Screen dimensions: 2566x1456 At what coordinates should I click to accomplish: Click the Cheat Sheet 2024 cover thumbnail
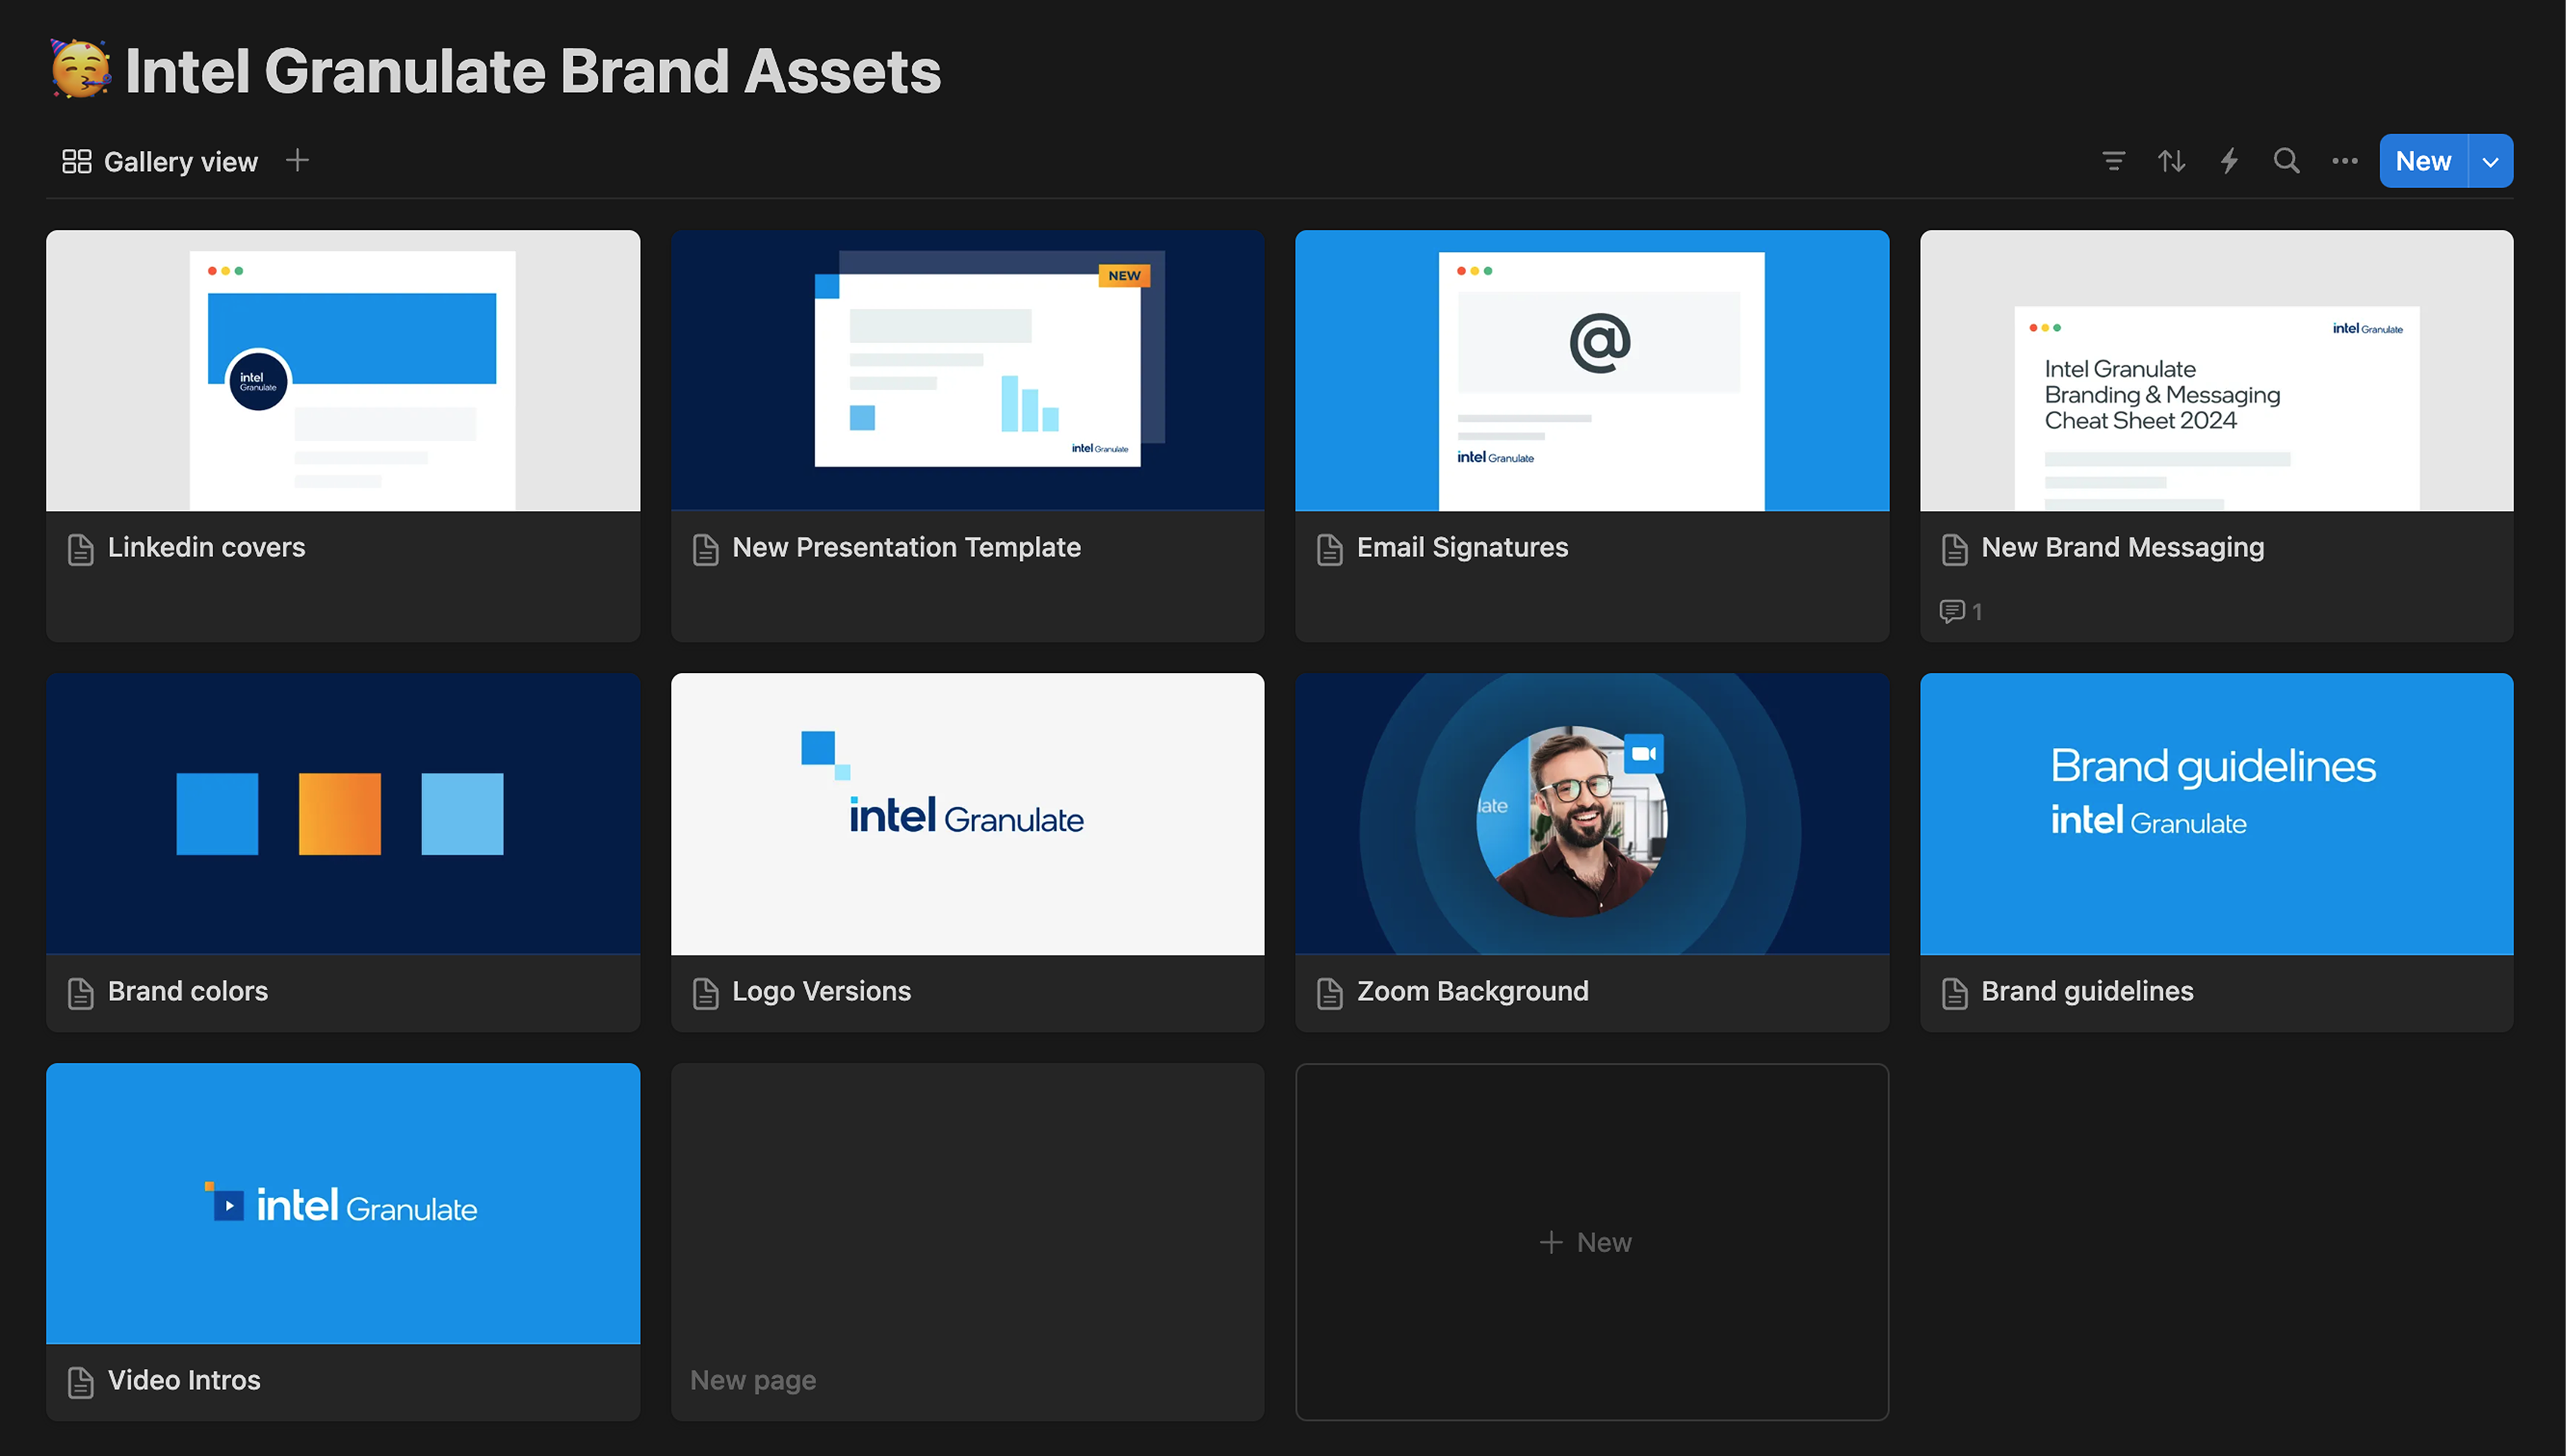point(2216,371)
